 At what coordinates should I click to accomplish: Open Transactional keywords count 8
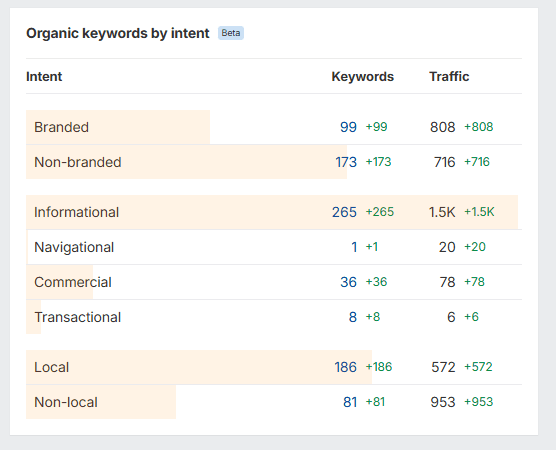pos(353,317)
